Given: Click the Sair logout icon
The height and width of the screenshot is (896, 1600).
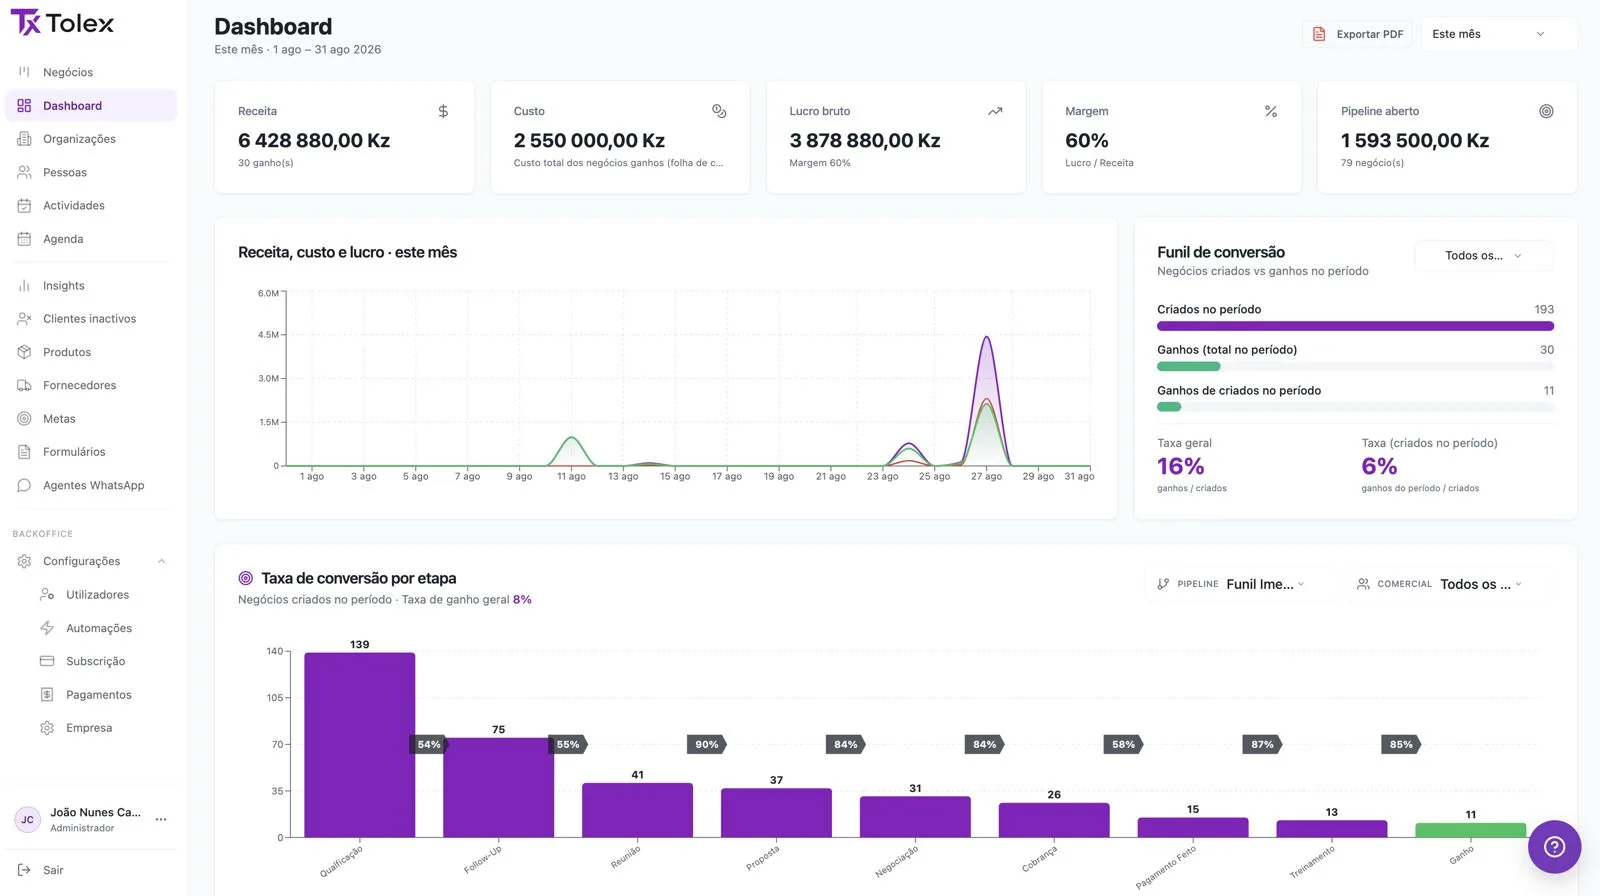Looking at the screenshot, I should (x=24, y=870).
